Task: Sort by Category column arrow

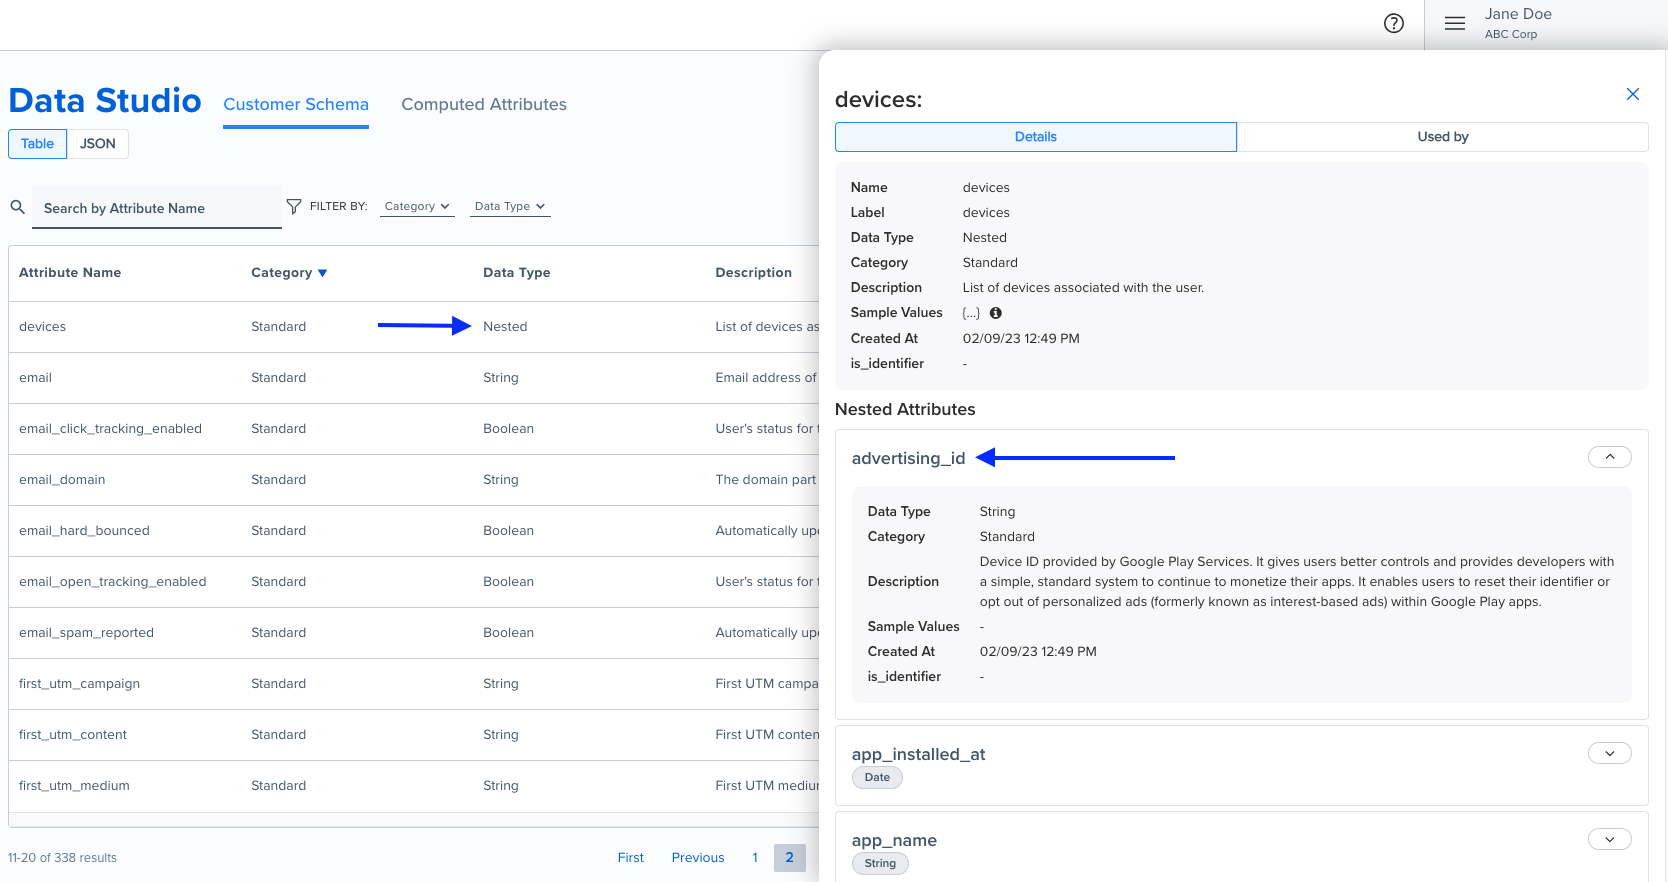Action: (x=322, y=273)
